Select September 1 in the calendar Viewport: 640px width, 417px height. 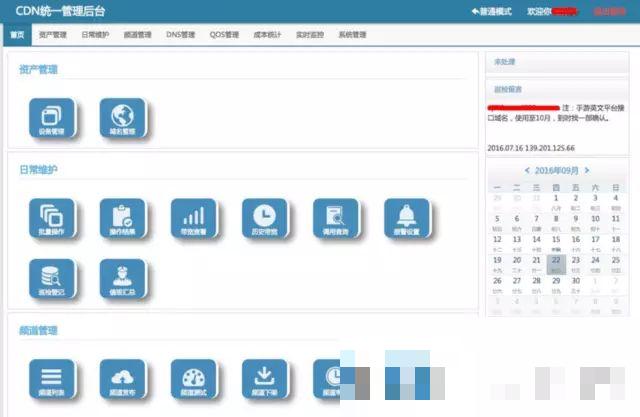click(556, 202)
